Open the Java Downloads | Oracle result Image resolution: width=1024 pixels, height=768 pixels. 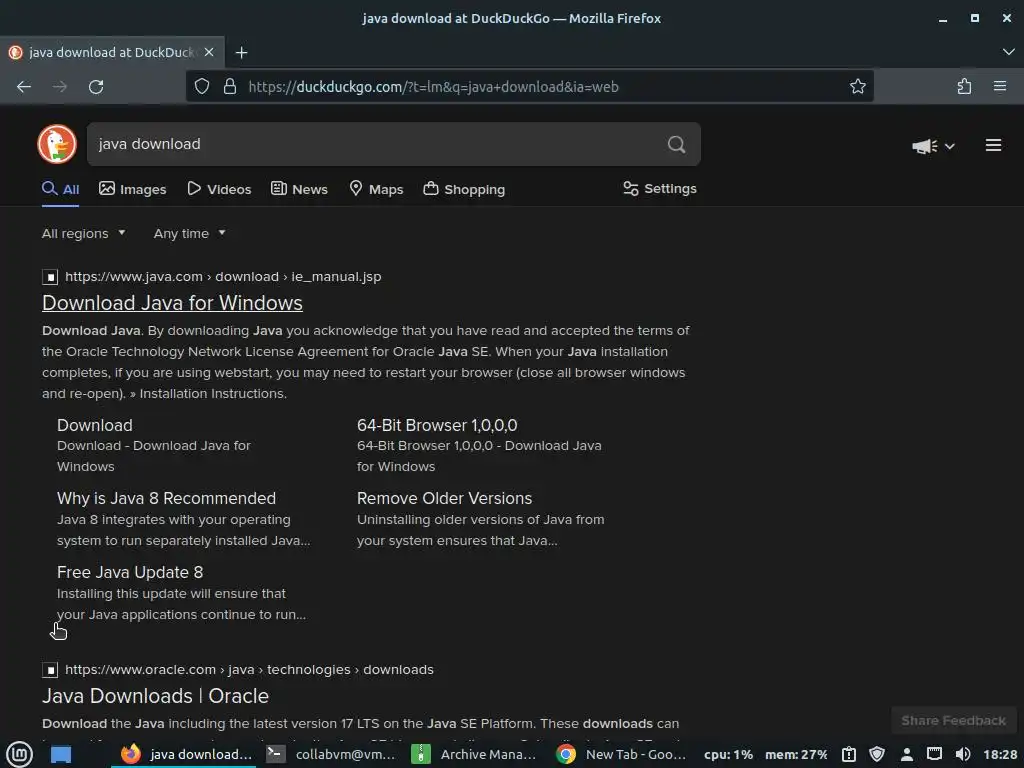tap(155, 696)
